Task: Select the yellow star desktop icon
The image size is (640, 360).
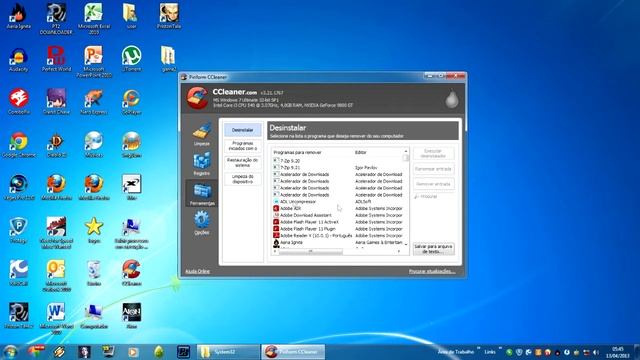Action: click(x=94, y=230)
